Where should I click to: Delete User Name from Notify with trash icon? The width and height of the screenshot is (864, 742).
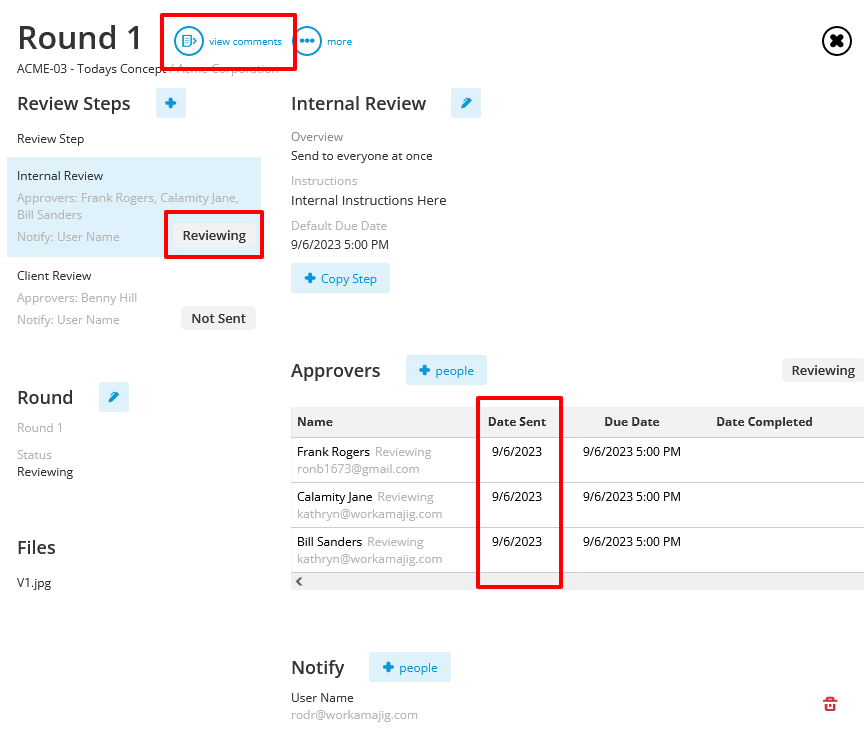click(x=830, y=703)
